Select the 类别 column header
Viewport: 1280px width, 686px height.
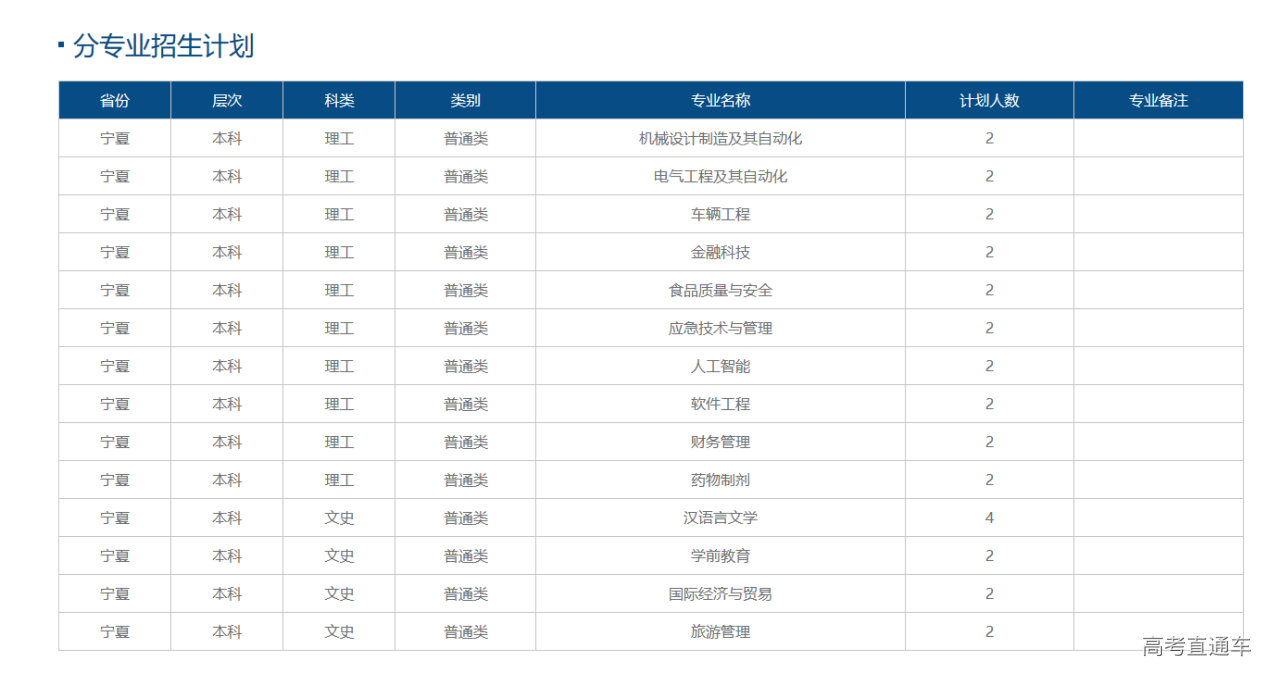coord(465,100)
